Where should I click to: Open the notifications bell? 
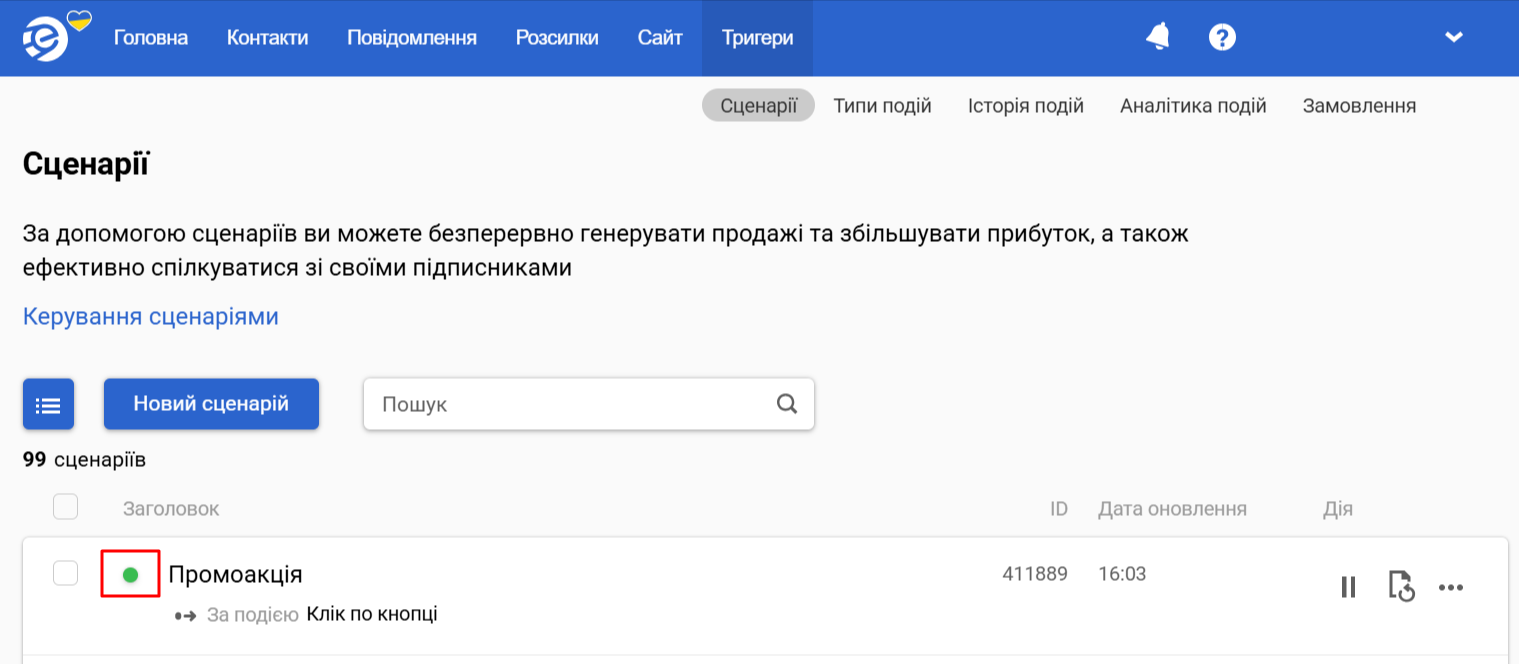pyautogui.click(x=1158, y=37)
